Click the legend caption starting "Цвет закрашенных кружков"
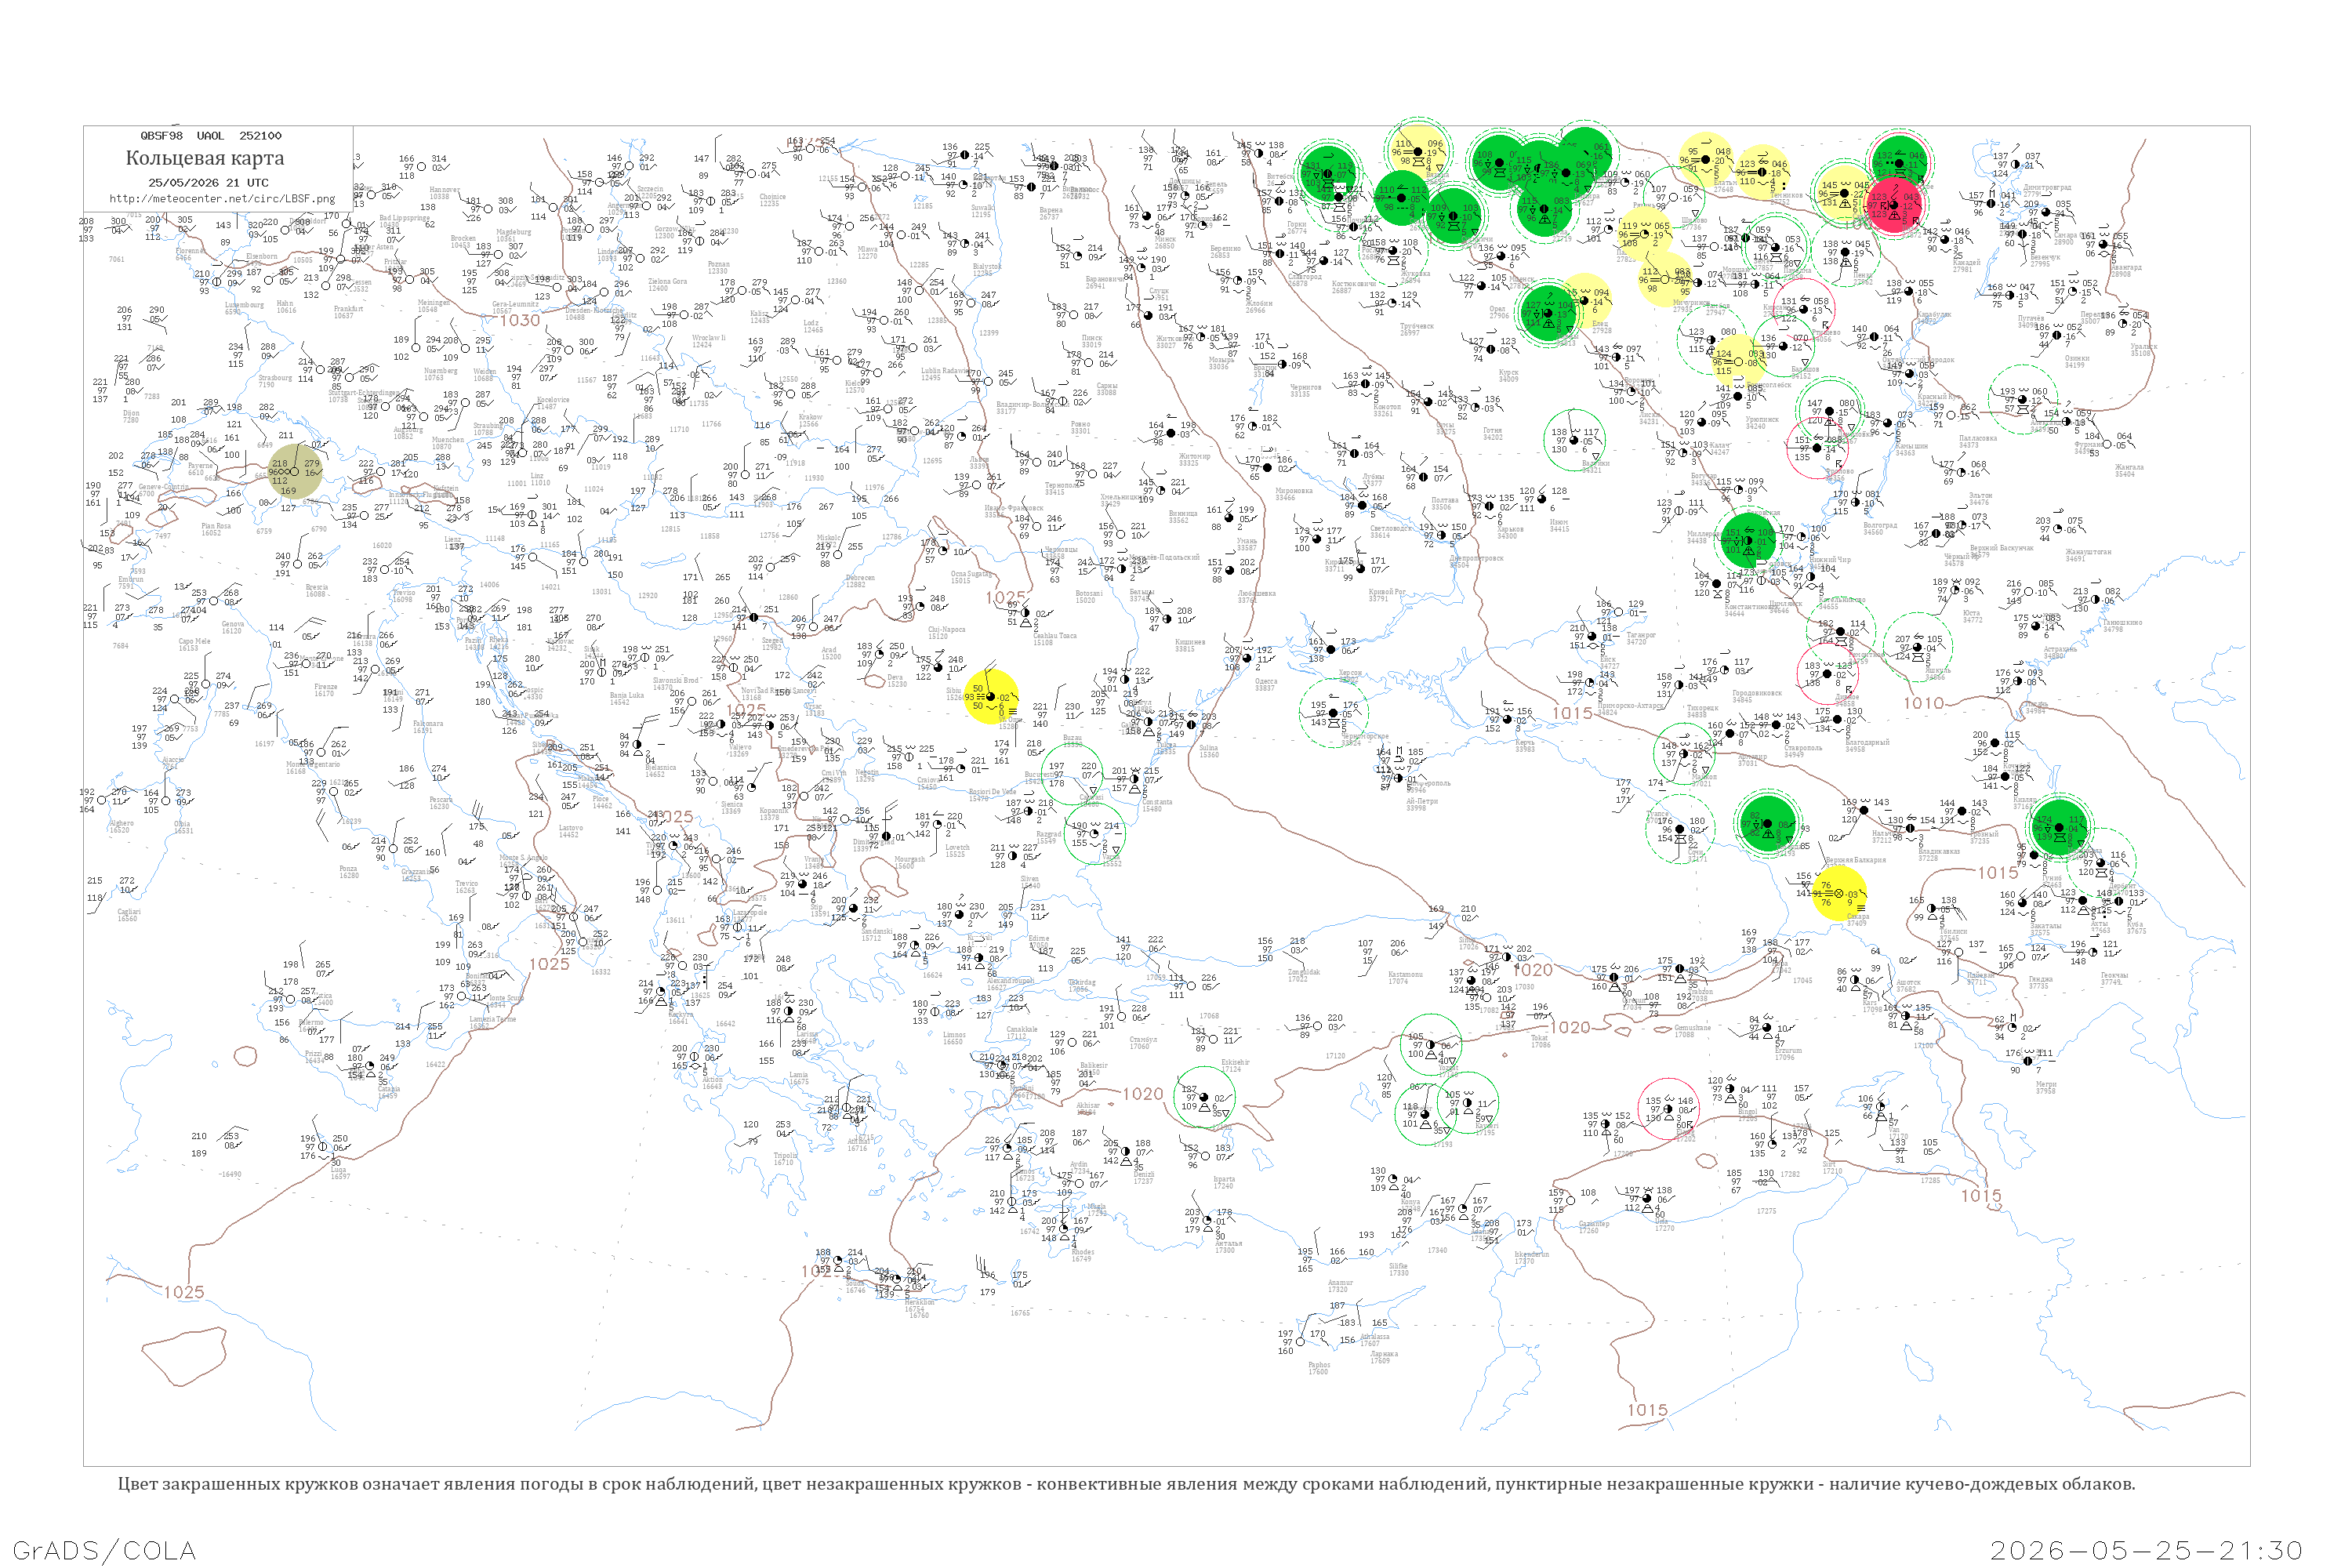Viewport: 2352px width, 1568px height. point(1126,1484)
